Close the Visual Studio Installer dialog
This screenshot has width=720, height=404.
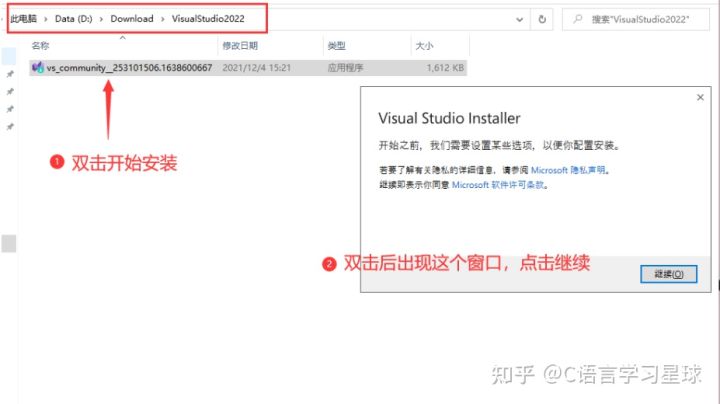tap(700, 97)
